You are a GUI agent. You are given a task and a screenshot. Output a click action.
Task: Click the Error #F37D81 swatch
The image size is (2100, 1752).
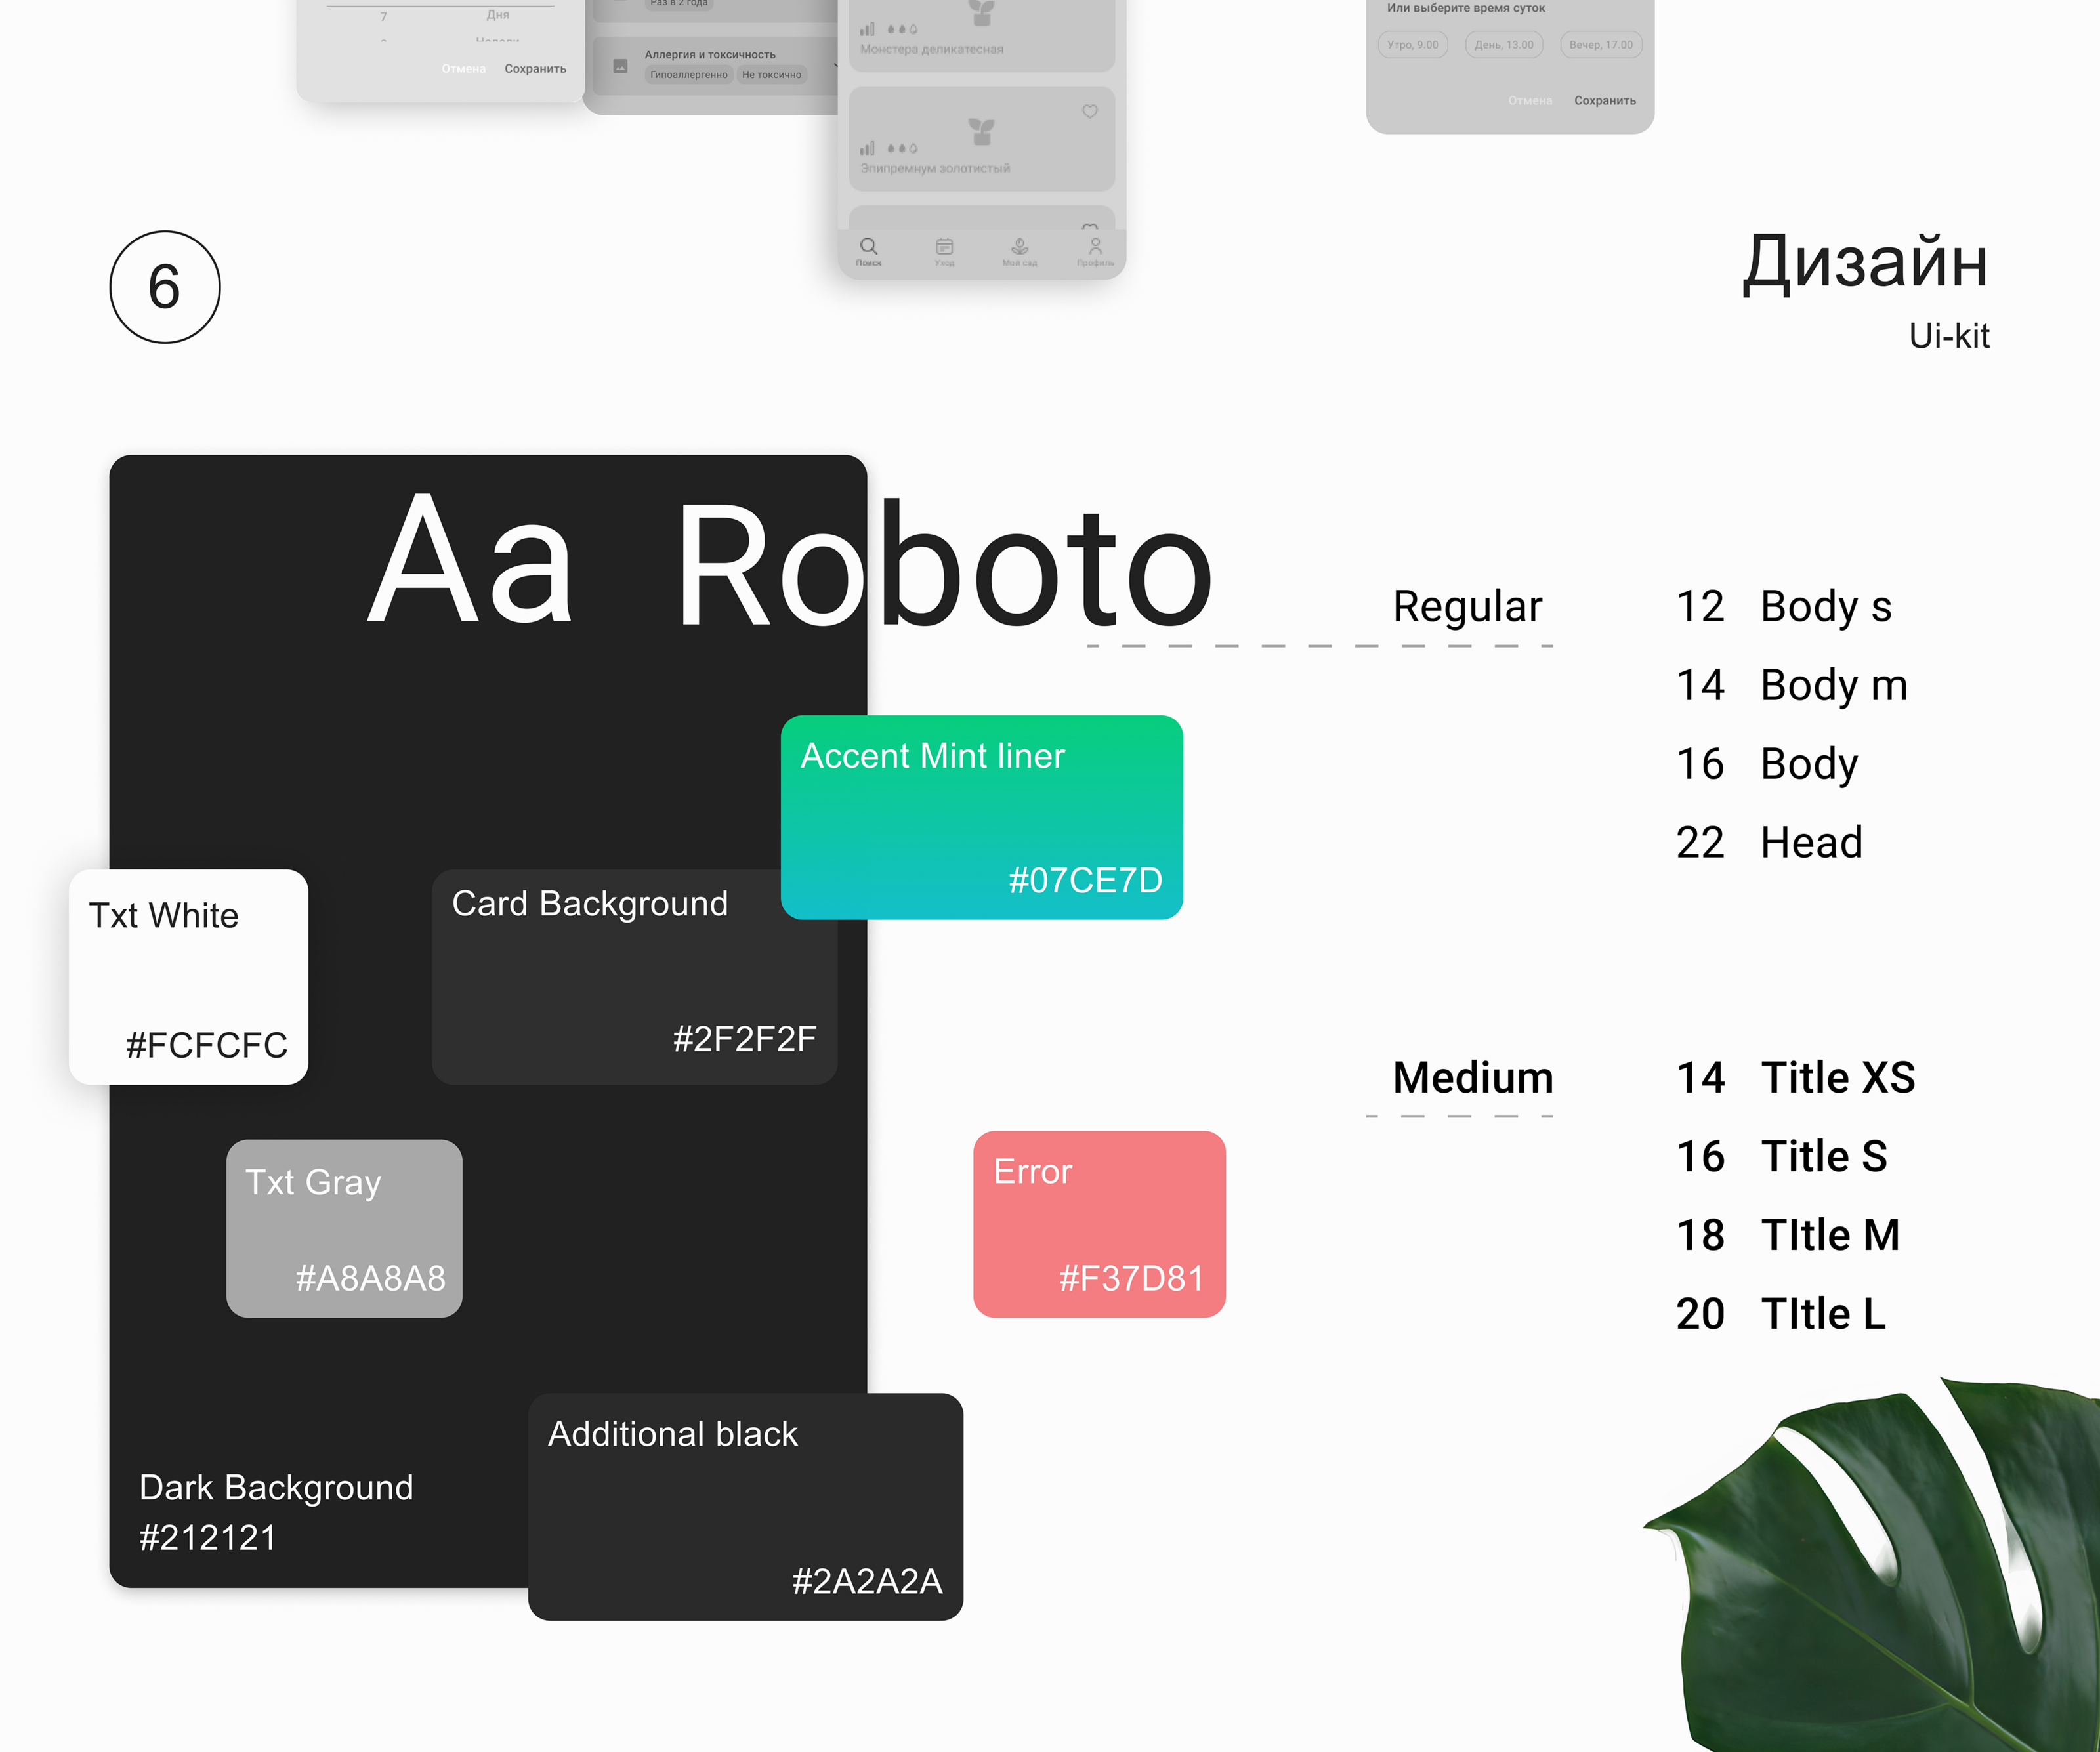1098,1223
